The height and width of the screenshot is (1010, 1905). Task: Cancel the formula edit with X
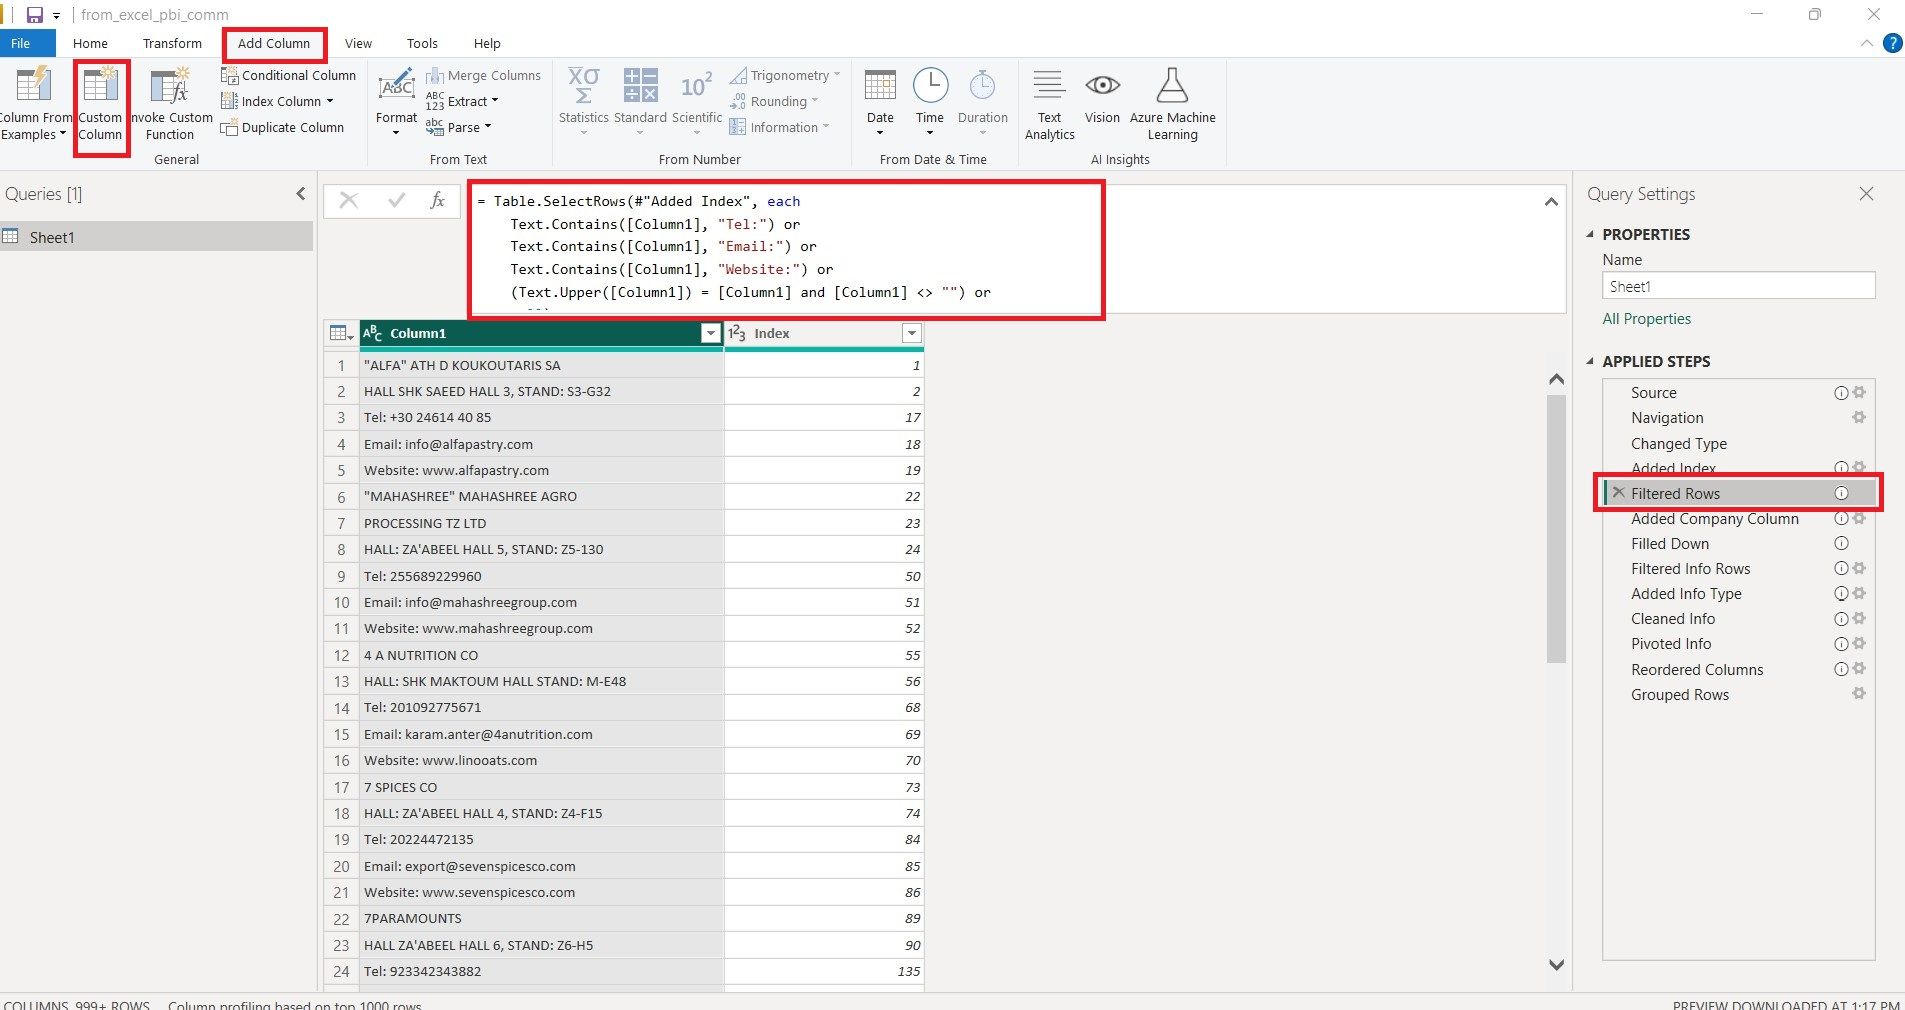click(x=348, y=200)
